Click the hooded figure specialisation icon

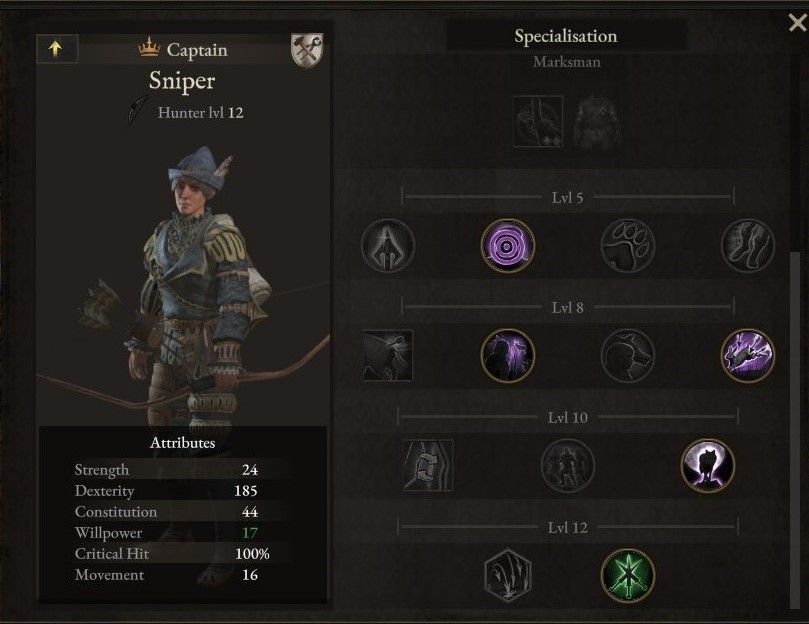[x=597, y=122]
